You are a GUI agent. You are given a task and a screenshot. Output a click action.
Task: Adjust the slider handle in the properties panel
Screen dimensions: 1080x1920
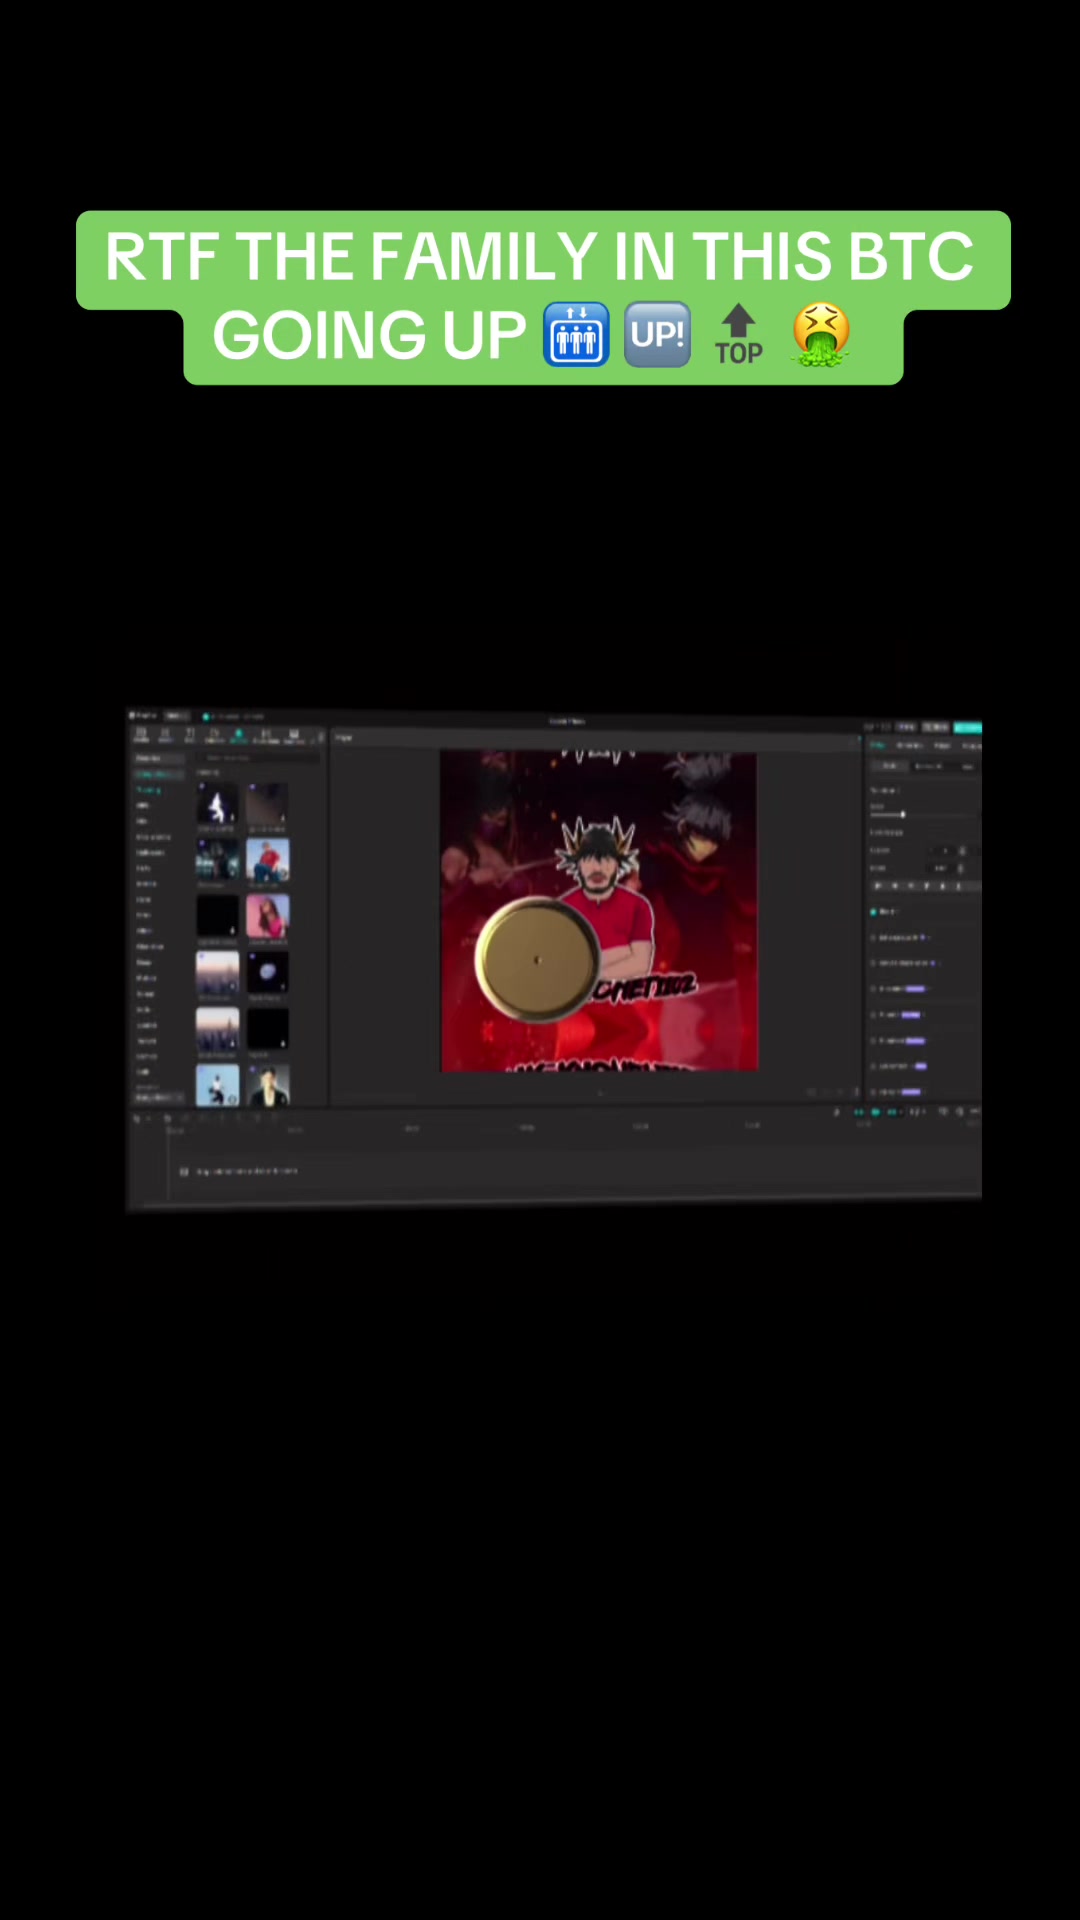pos(903,815)
